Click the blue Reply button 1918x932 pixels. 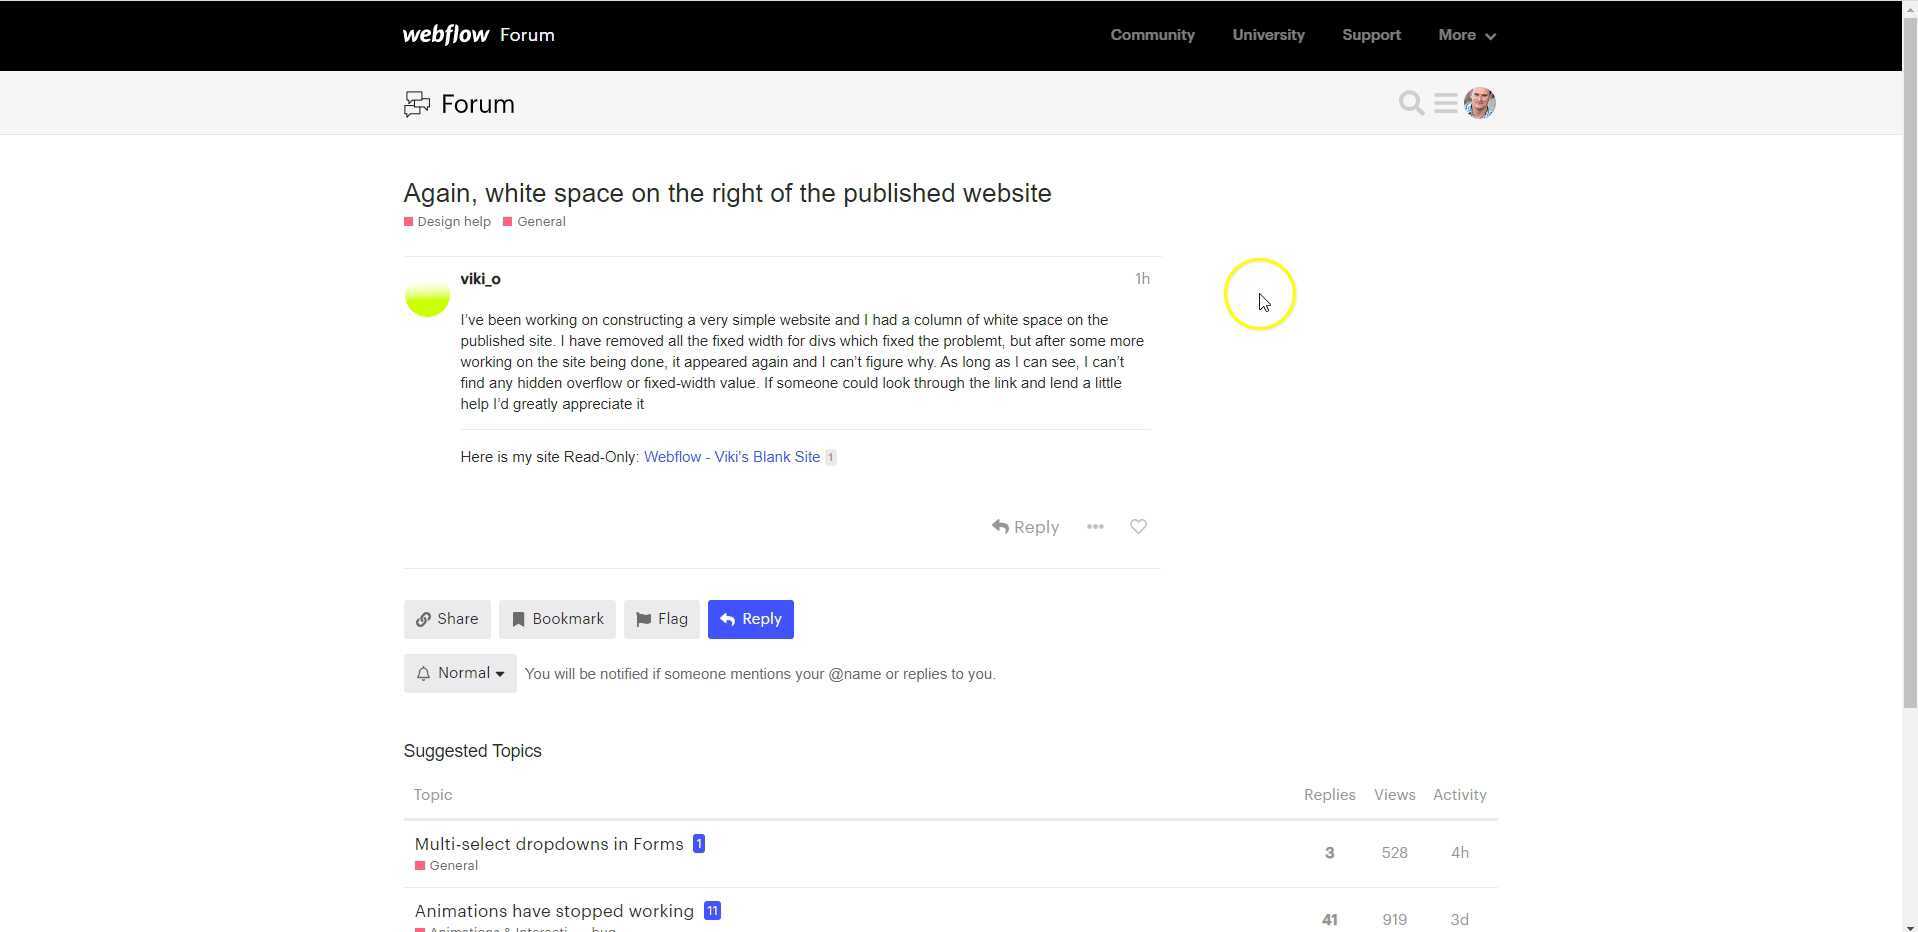tap(751, 619)
